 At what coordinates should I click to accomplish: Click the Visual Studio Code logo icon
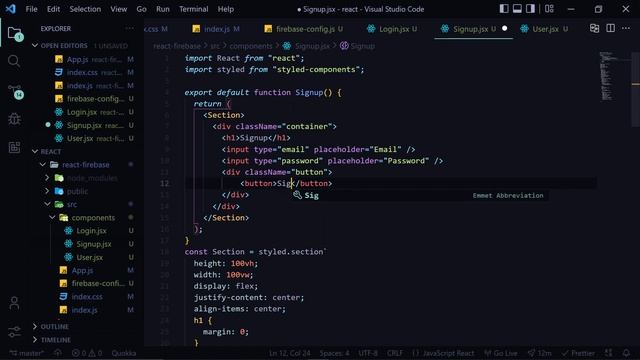[x=11, y=9]
